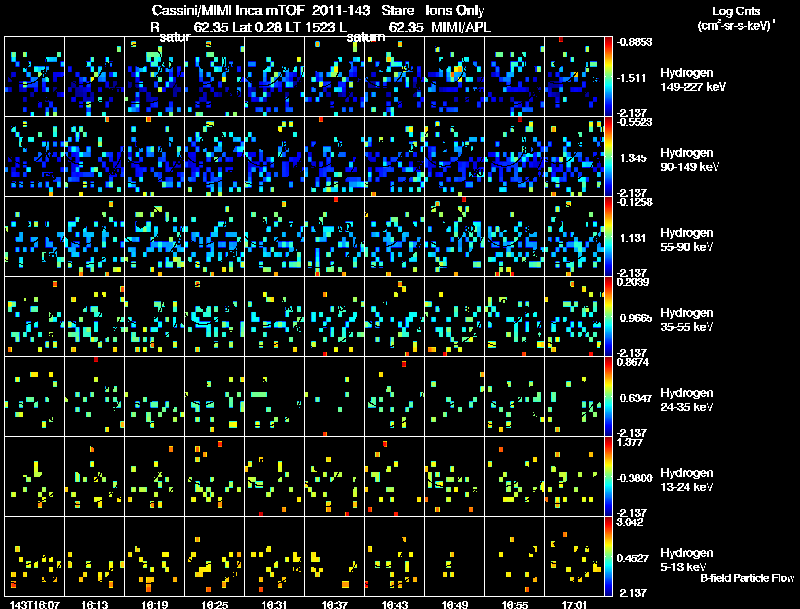
Task: Select the 35-55 keV panel at 16:43
Action: 394,317
